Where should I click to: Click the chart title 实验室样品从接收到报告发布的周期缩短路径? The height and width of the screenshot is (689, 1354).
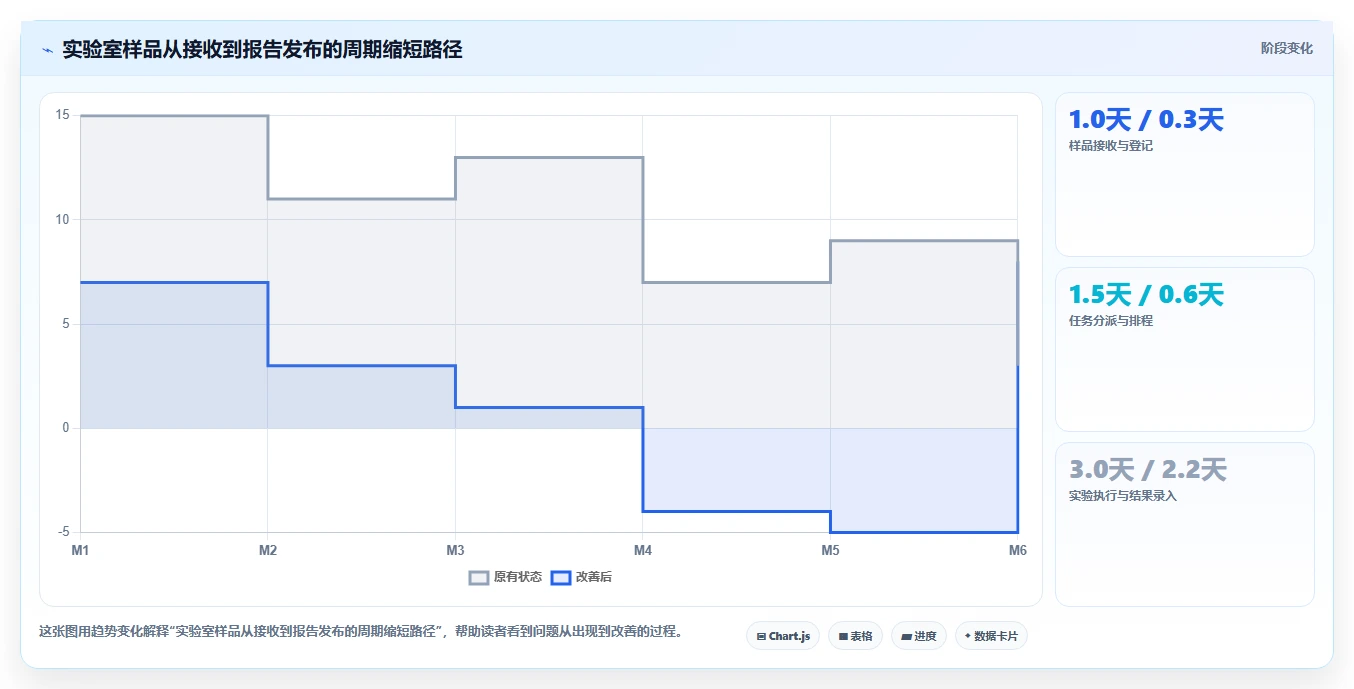[262, 49]
